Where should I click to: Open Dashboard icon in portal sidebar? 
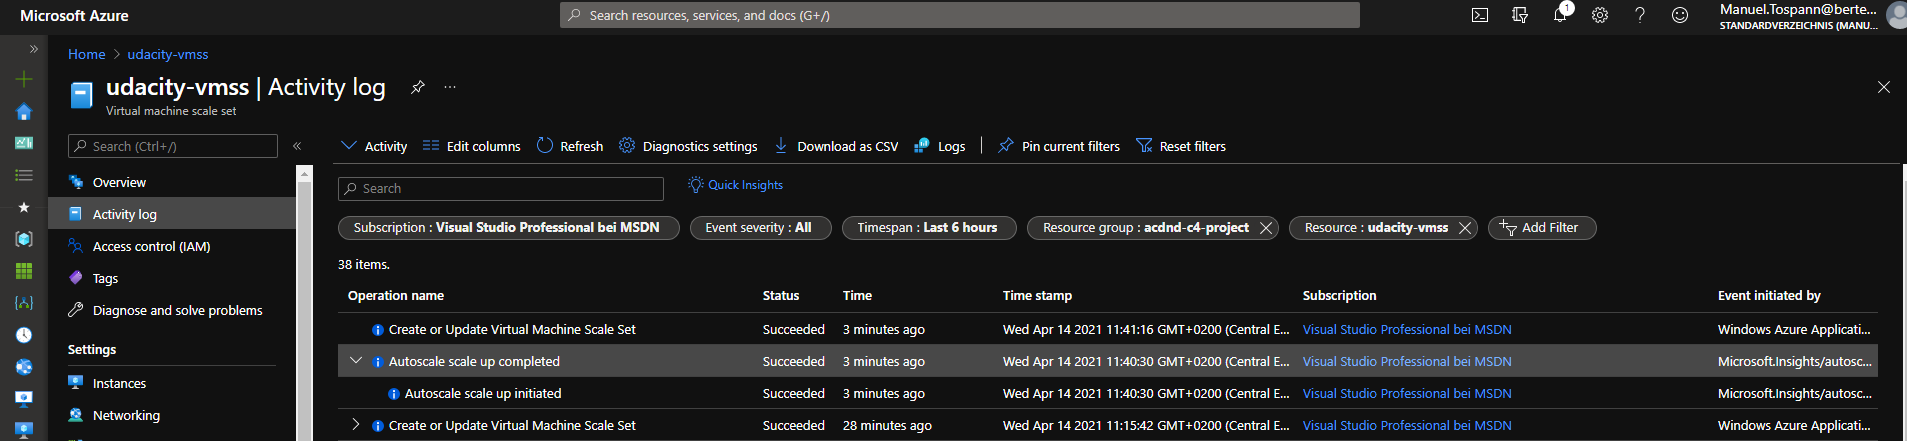(x=24, y=143)
